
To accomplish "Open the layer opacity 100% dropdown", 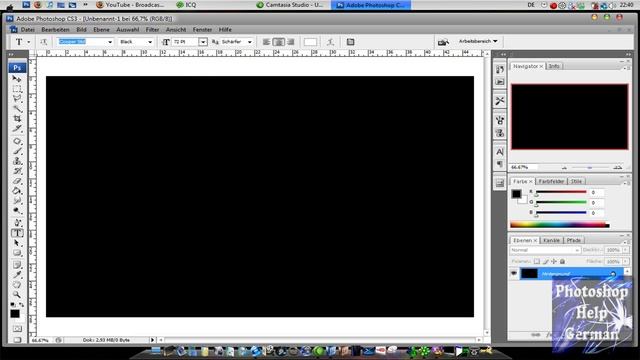I will click(625, 250).
